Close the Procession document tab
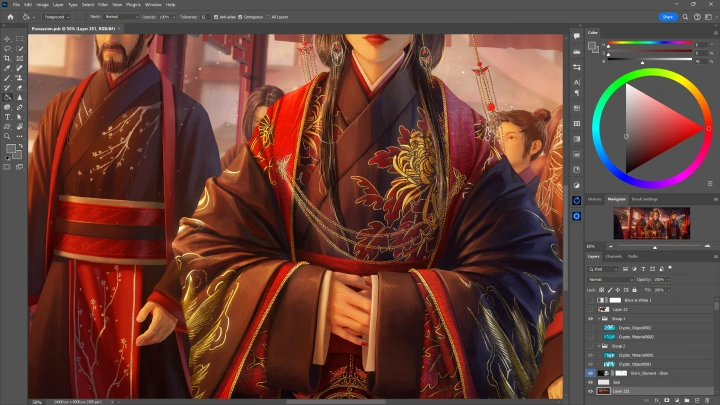The width and height of the screenshot is (720, 405). coord(119,28)
